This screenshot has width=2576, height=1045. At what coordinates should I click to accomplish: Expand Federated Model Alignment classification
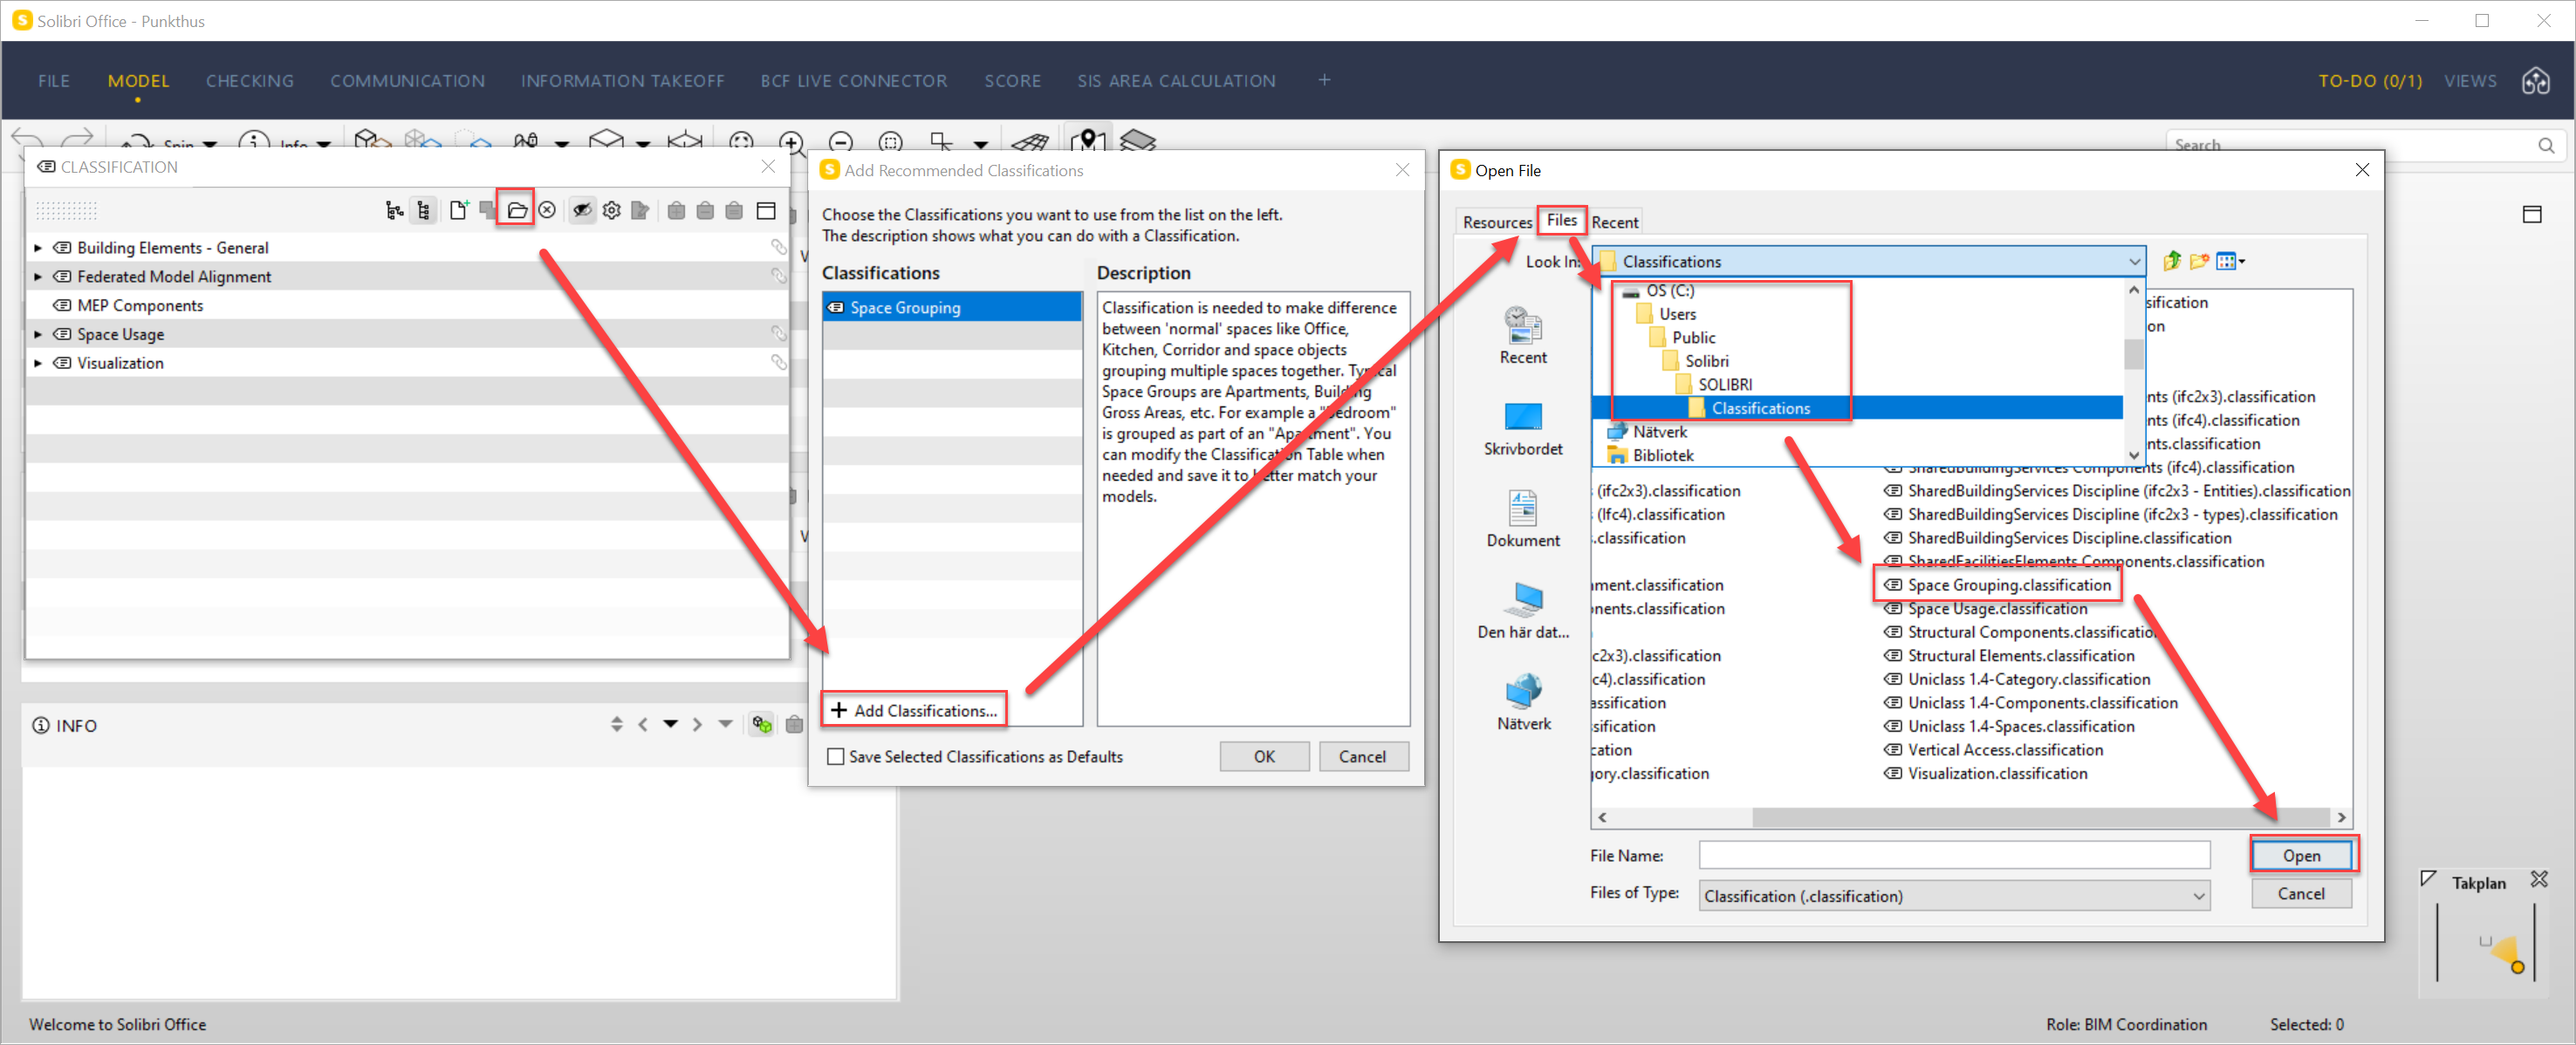tap(38, 277)
